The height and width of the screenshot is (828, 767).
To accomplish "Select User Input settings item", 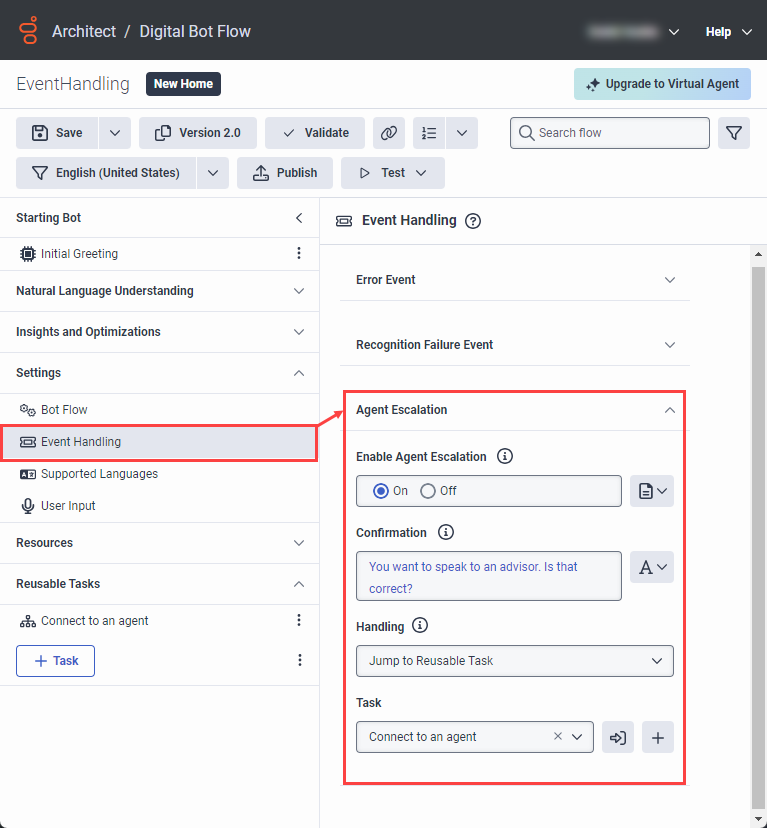I will (160, 505).
